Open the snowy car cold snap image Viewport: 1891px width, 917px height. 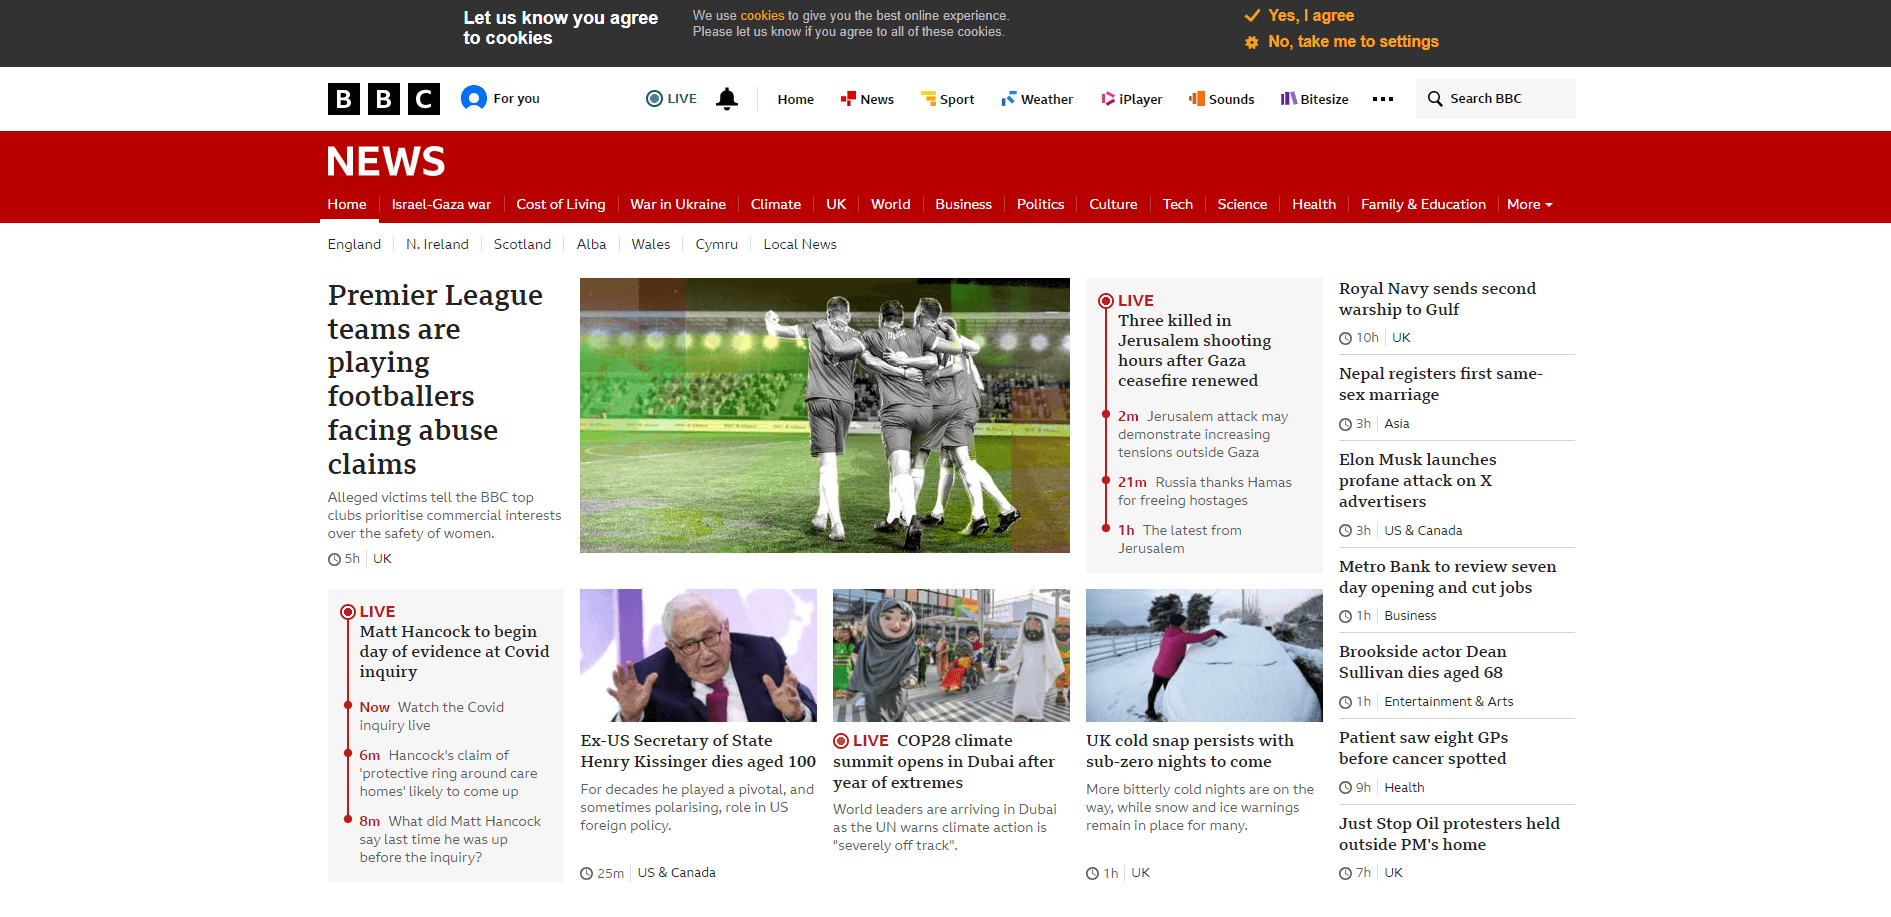tap(1204, 655)
